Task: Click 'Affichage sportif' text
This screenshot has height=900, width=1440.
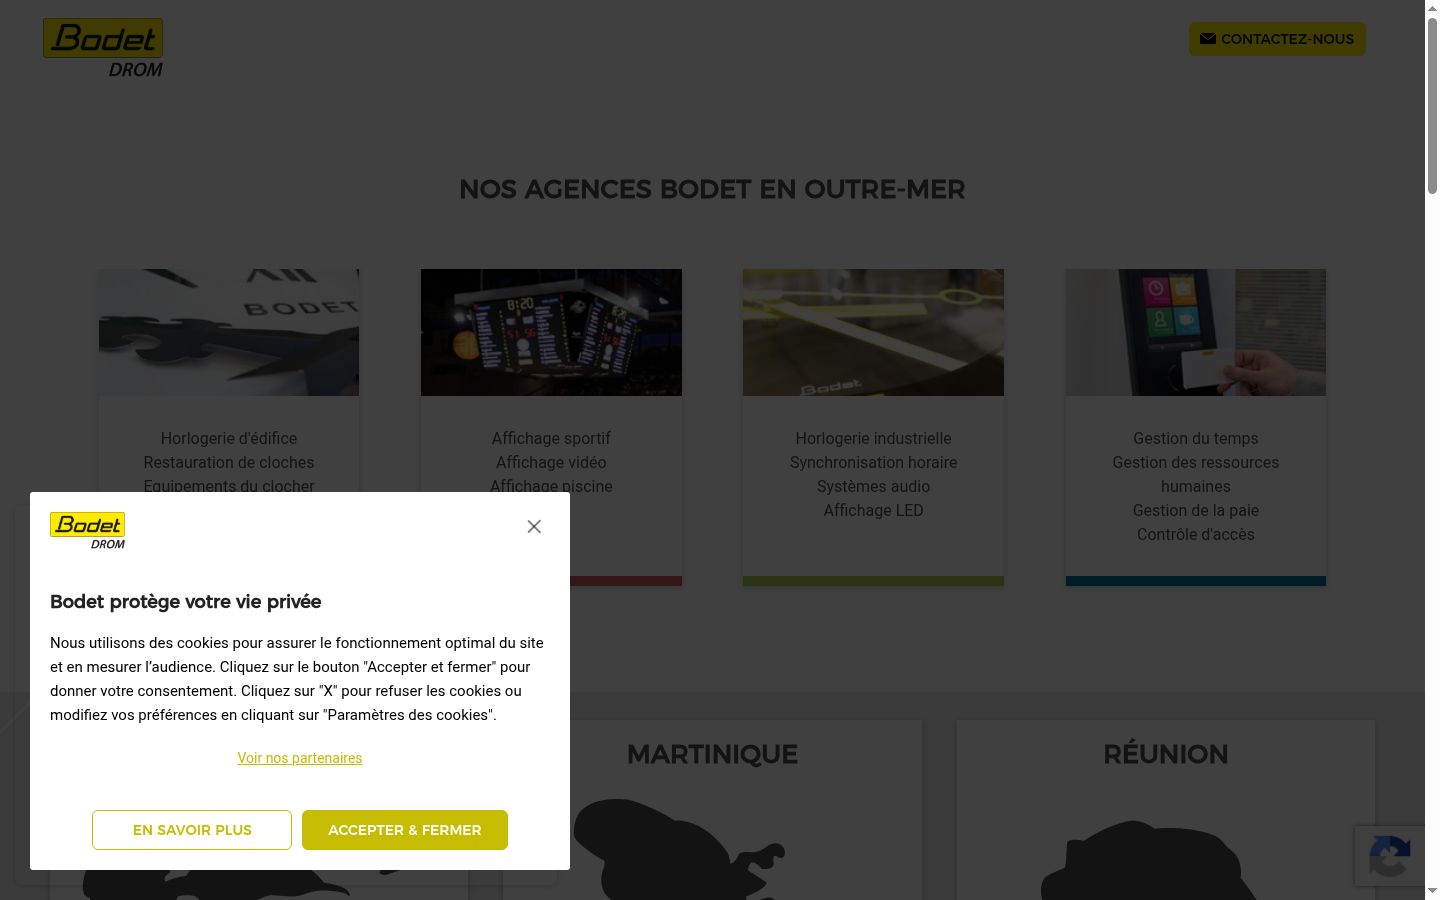Action: (551, 438)
